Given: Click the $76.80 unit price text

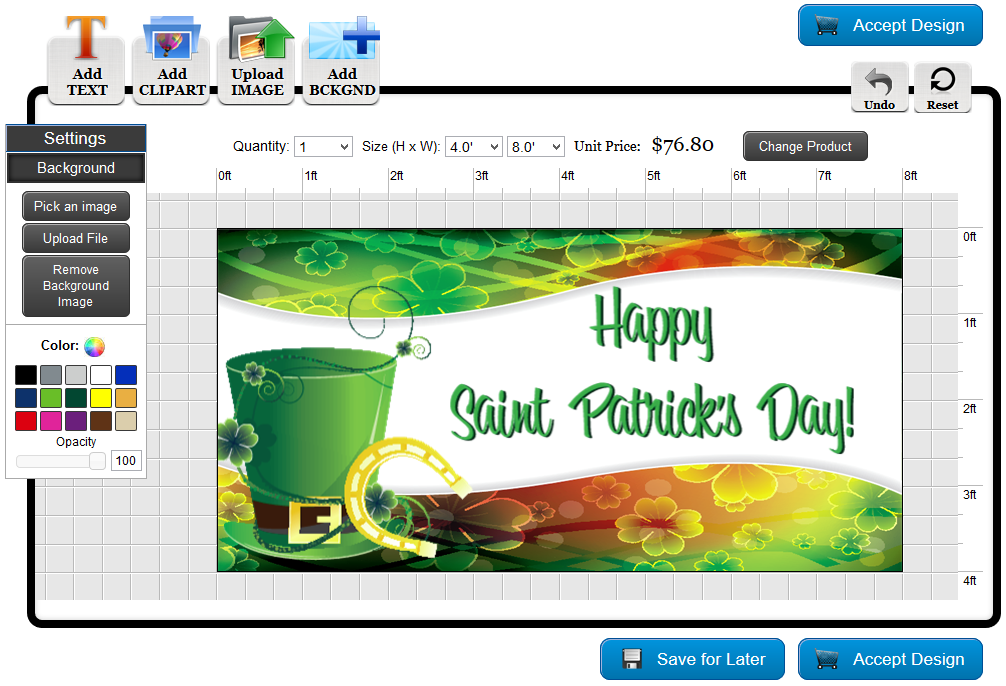Looking at the screenshot, I should pyautogui.click(x=683, y=145).
